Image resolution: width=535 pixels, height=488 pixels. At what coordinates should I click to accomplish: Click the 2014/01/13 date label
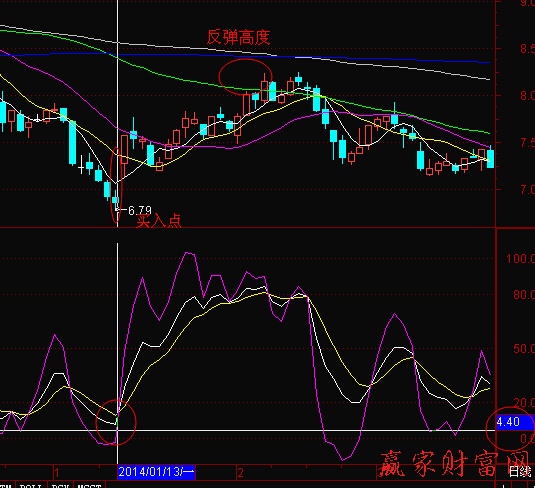(x=156, y=472)
